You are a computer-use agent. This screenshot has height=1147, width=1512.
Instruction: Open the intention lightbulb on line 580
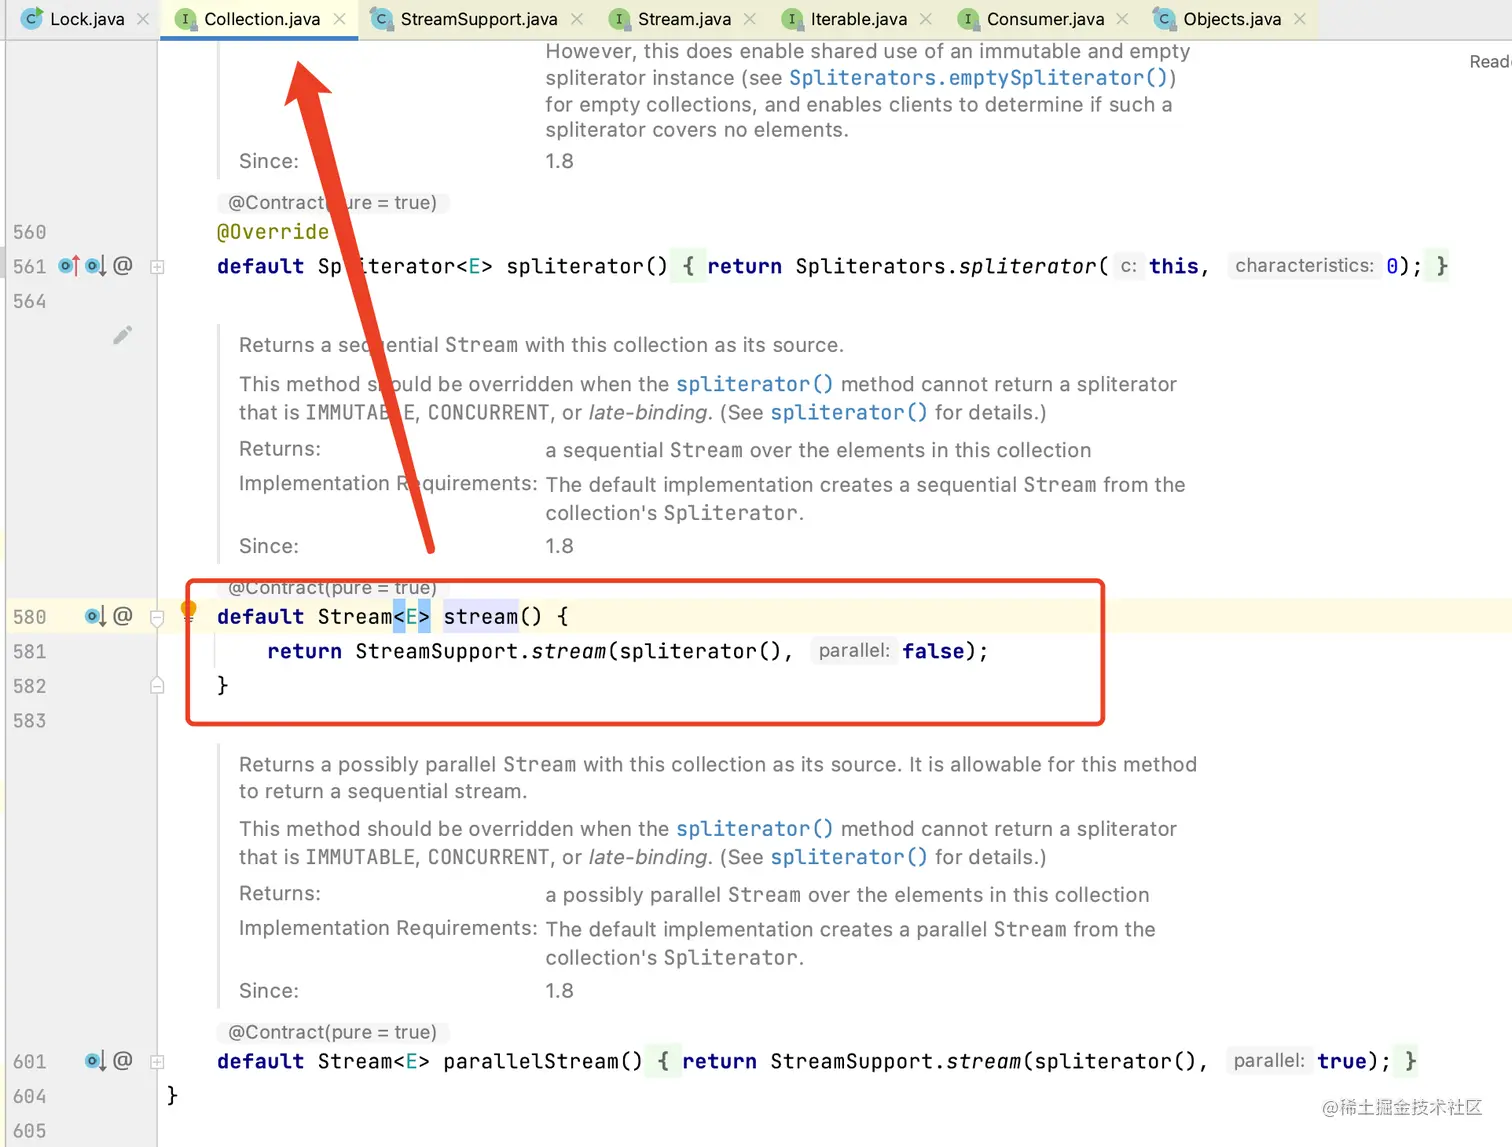[x=188, y=611]
